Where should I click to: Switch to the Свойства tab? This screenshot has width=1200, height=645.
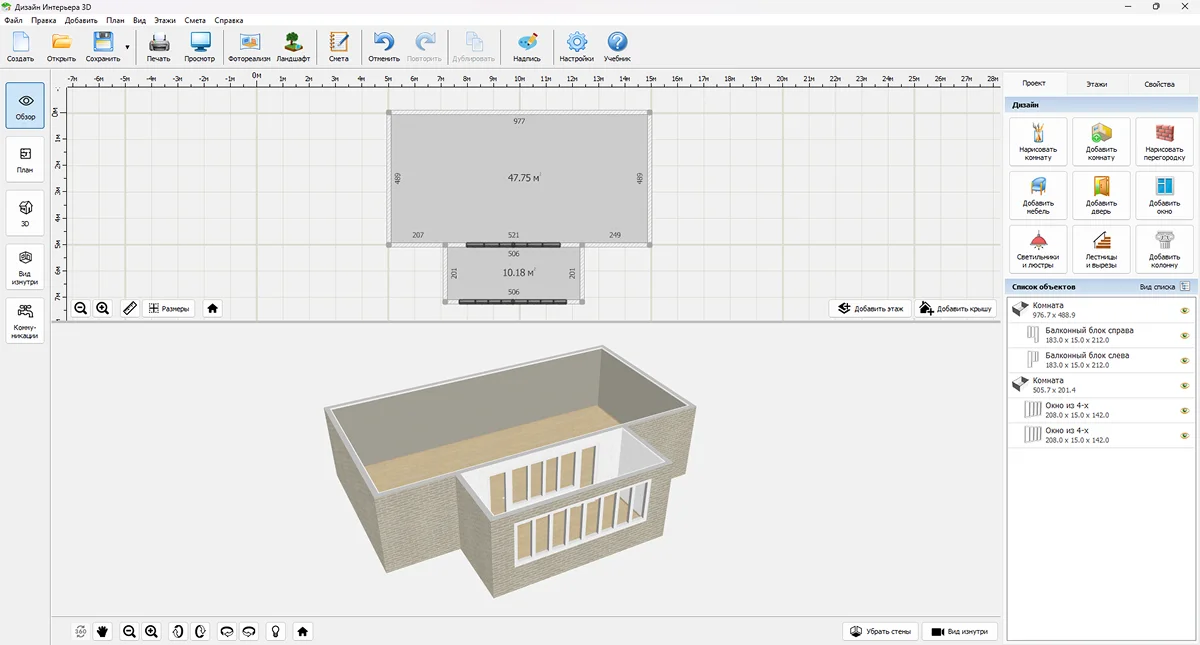tap(1159, 84)
